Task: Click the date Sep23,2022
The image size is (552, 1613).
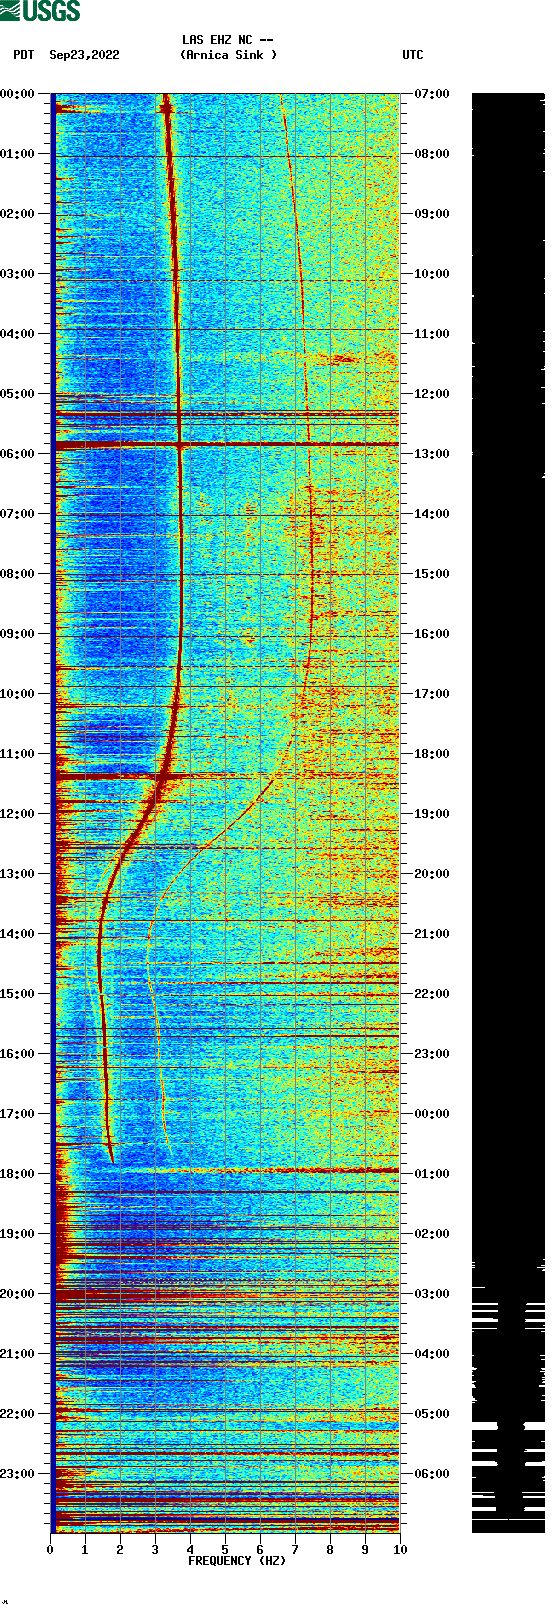Action: pyautogui.click(x=84, y=55)
